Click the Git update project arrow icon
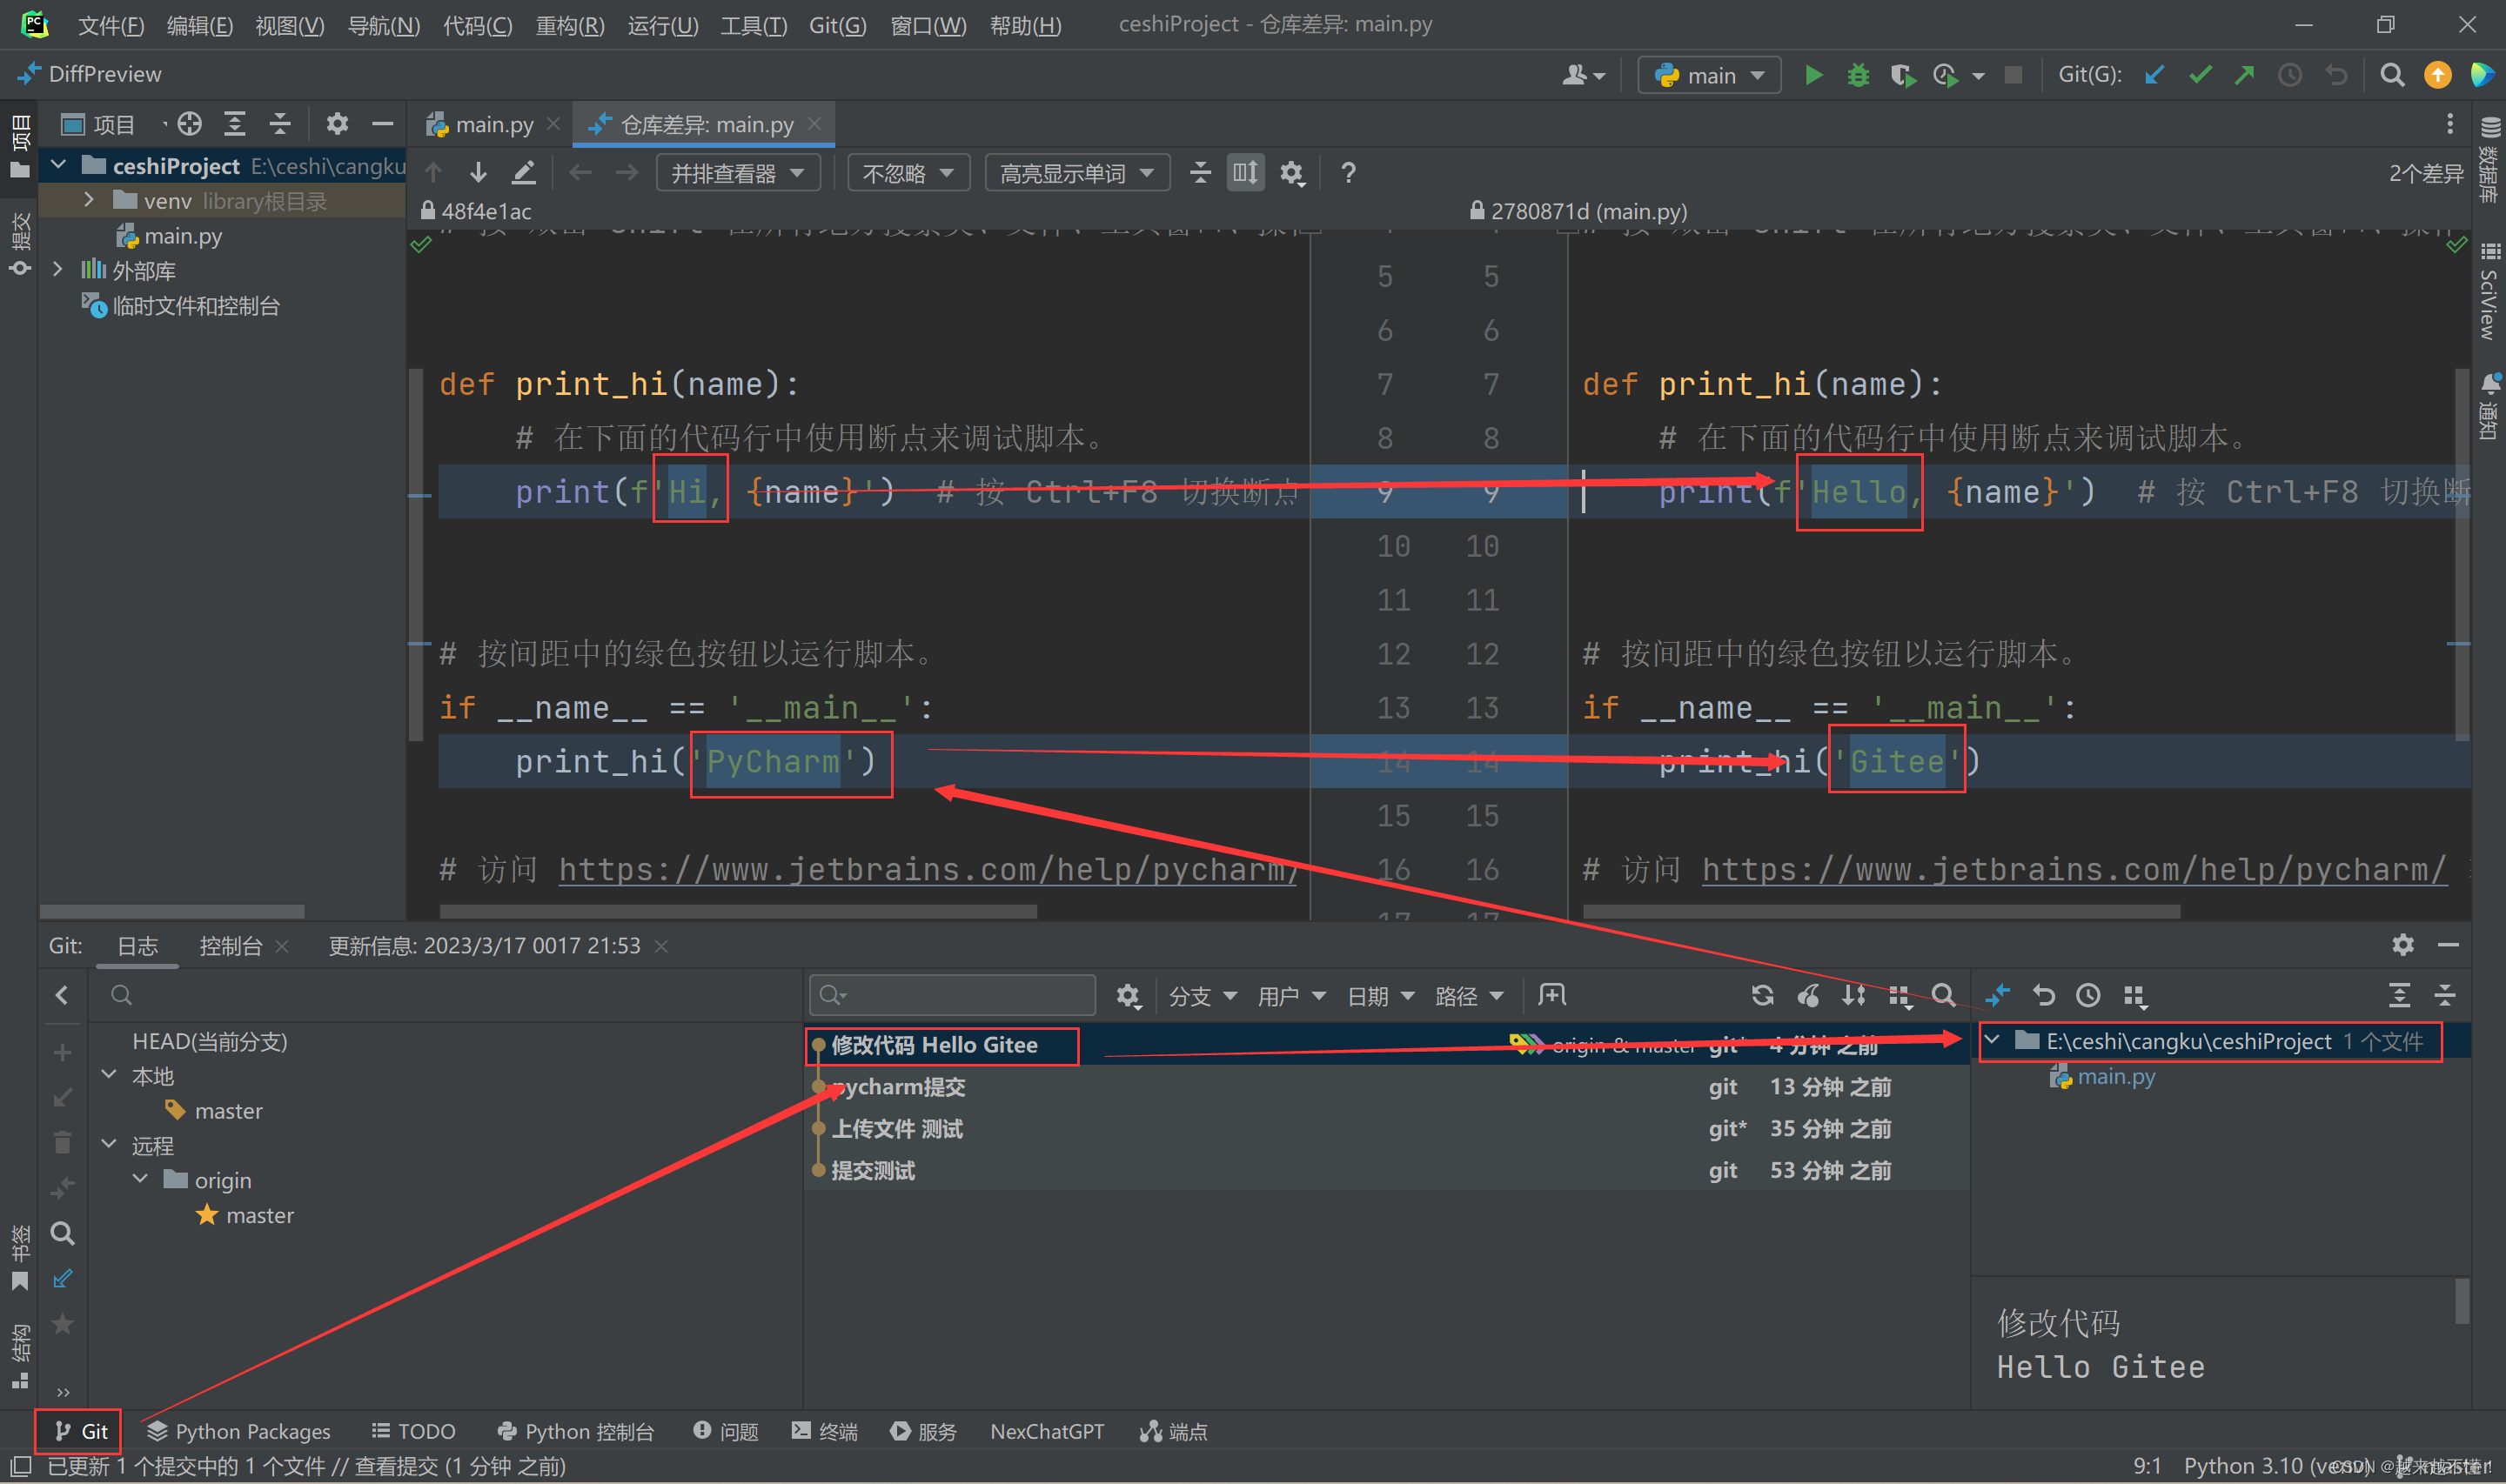This screenshot has width=2506, height=1484. coord(2155,75)
